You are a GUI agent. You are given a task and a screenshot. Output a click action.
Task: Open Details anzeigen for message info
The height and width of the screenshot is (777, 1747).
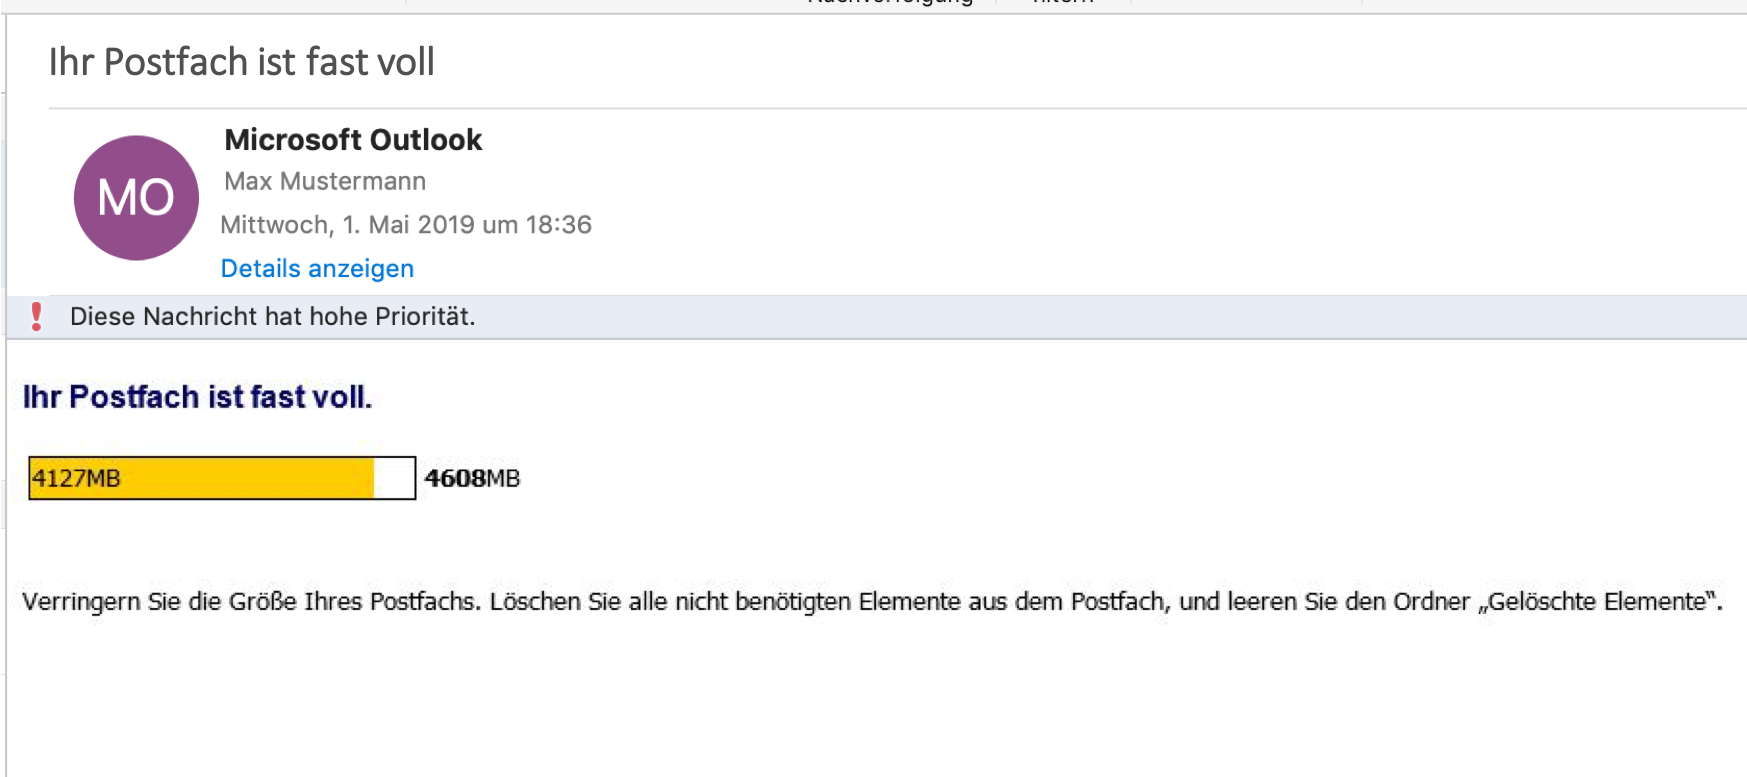click(x=316, y=268)
